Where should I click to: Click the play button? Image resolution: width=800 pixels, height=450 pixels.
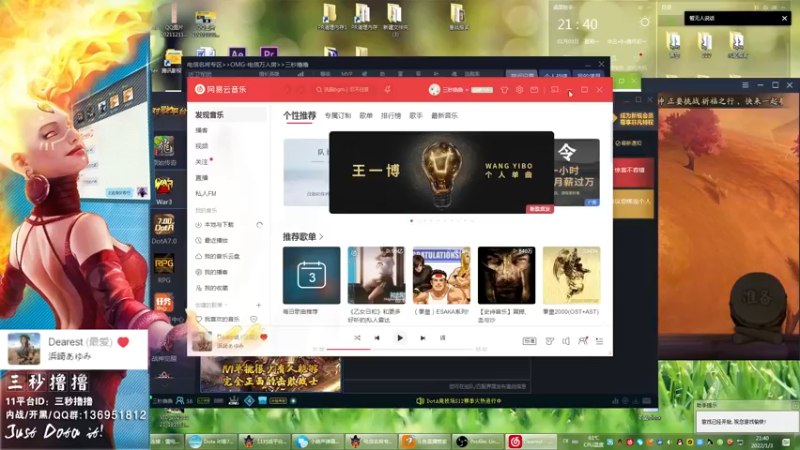[x=400, y=338]
